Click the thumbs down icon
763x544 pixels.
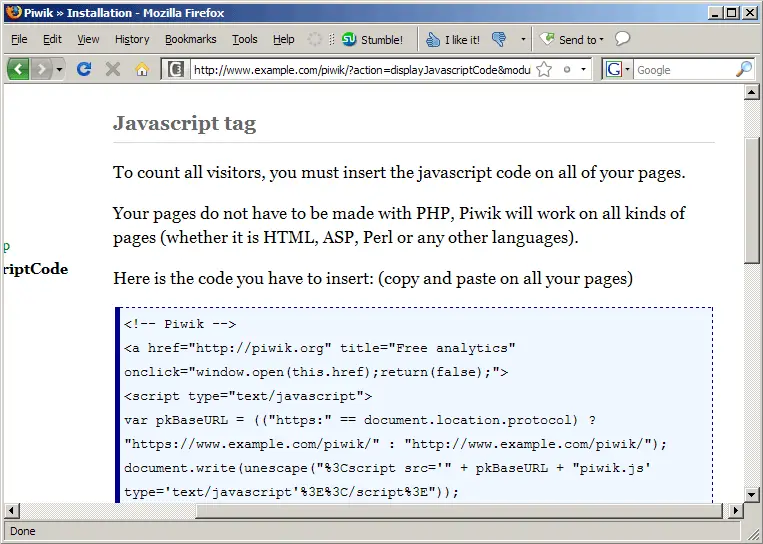click(499, 39)
